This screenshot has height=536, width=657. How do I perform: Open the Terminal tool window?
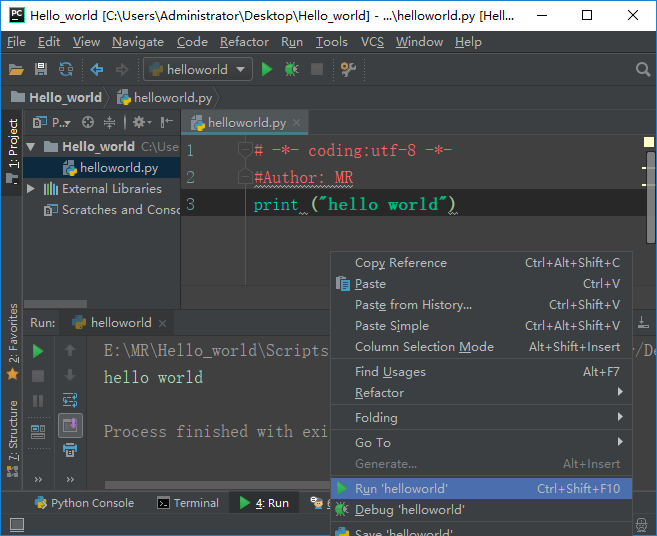click(x=188, y=503)
